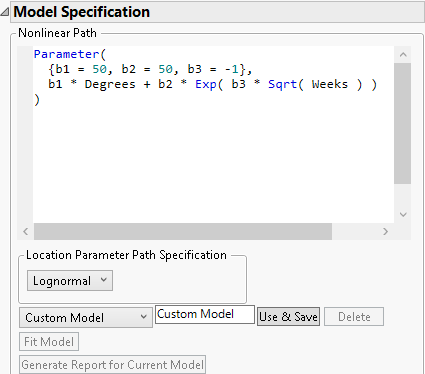Open the Custom Model selection dropdown
This screenshot has width=425, height=374.
click(86, 317)
